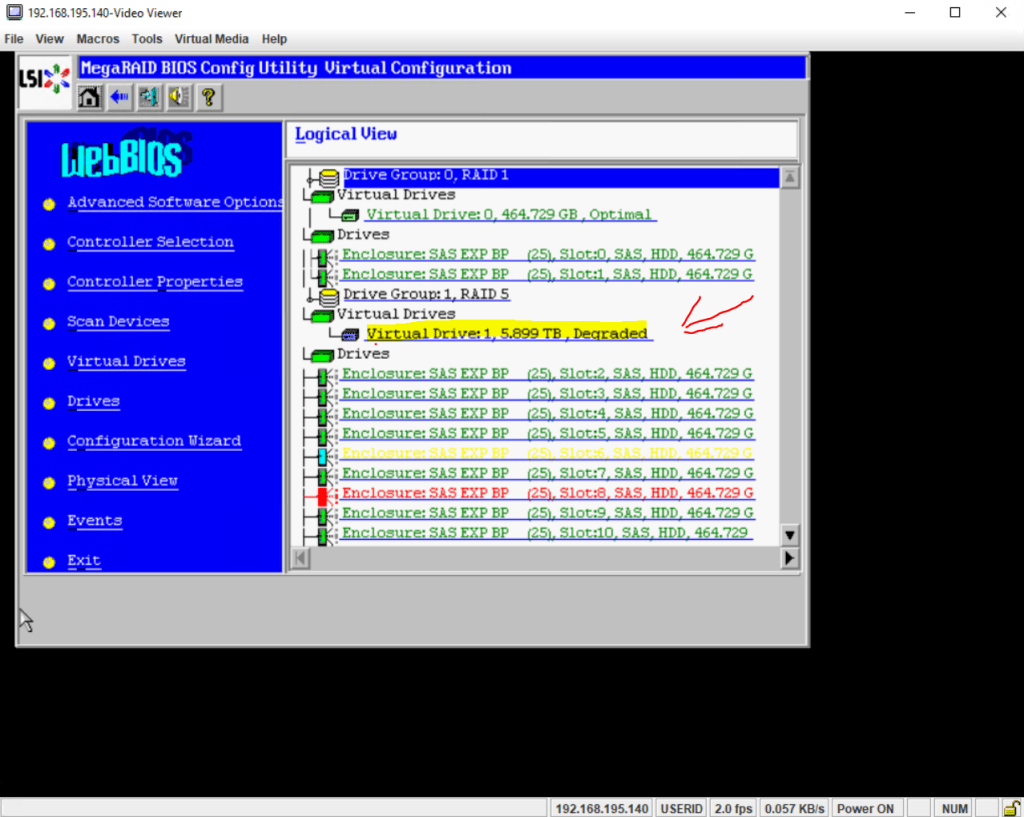Screen dimensions: 1024x817
Task: Select the Slot:9 enclosure drive entry
Action: [547, 513]
